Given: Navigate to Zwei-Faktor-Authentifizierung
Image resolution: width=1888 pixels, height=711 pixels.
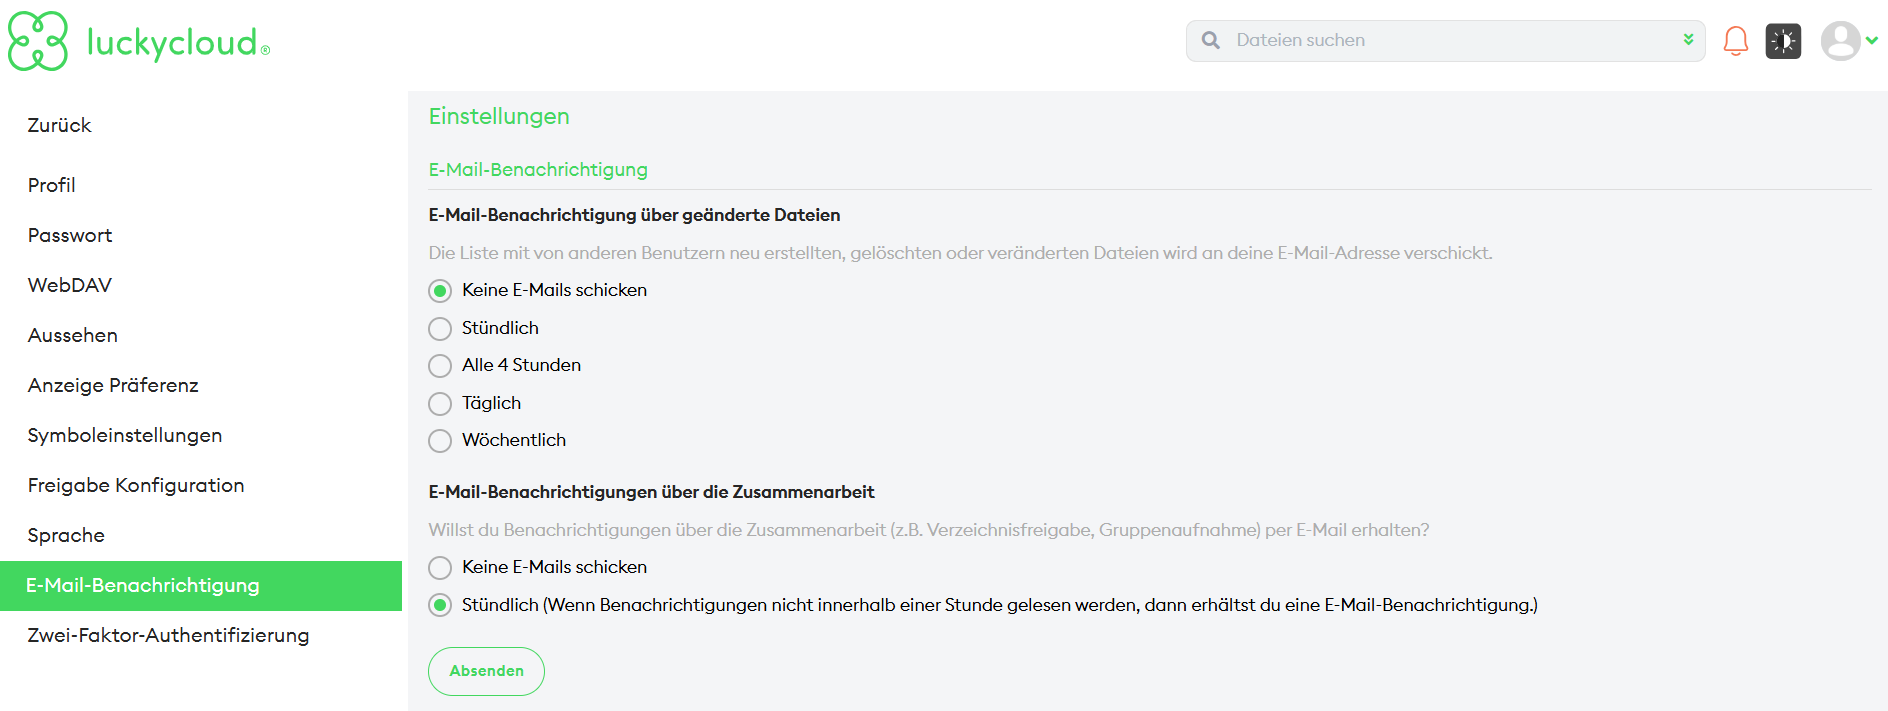Looking at the screenshot, I should pyautogui.click(x=168, y=635).
